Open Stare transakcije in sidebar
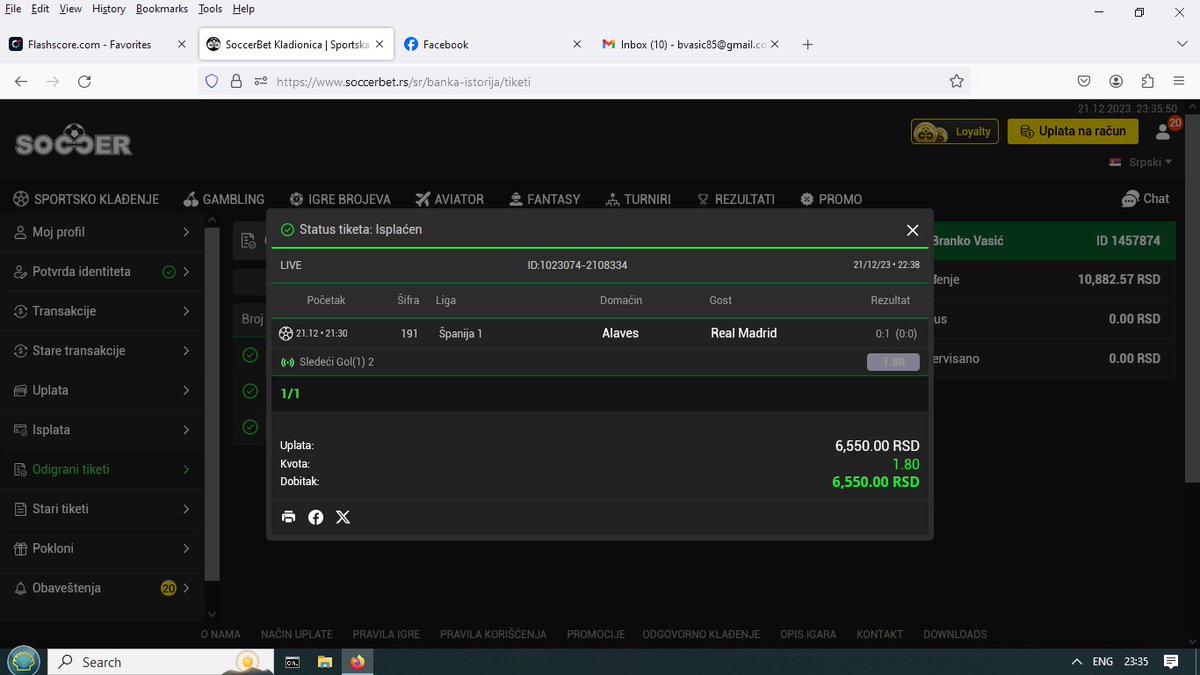Image resolution: width=1200 pixels, height=675 pixels. click(102, 351)
